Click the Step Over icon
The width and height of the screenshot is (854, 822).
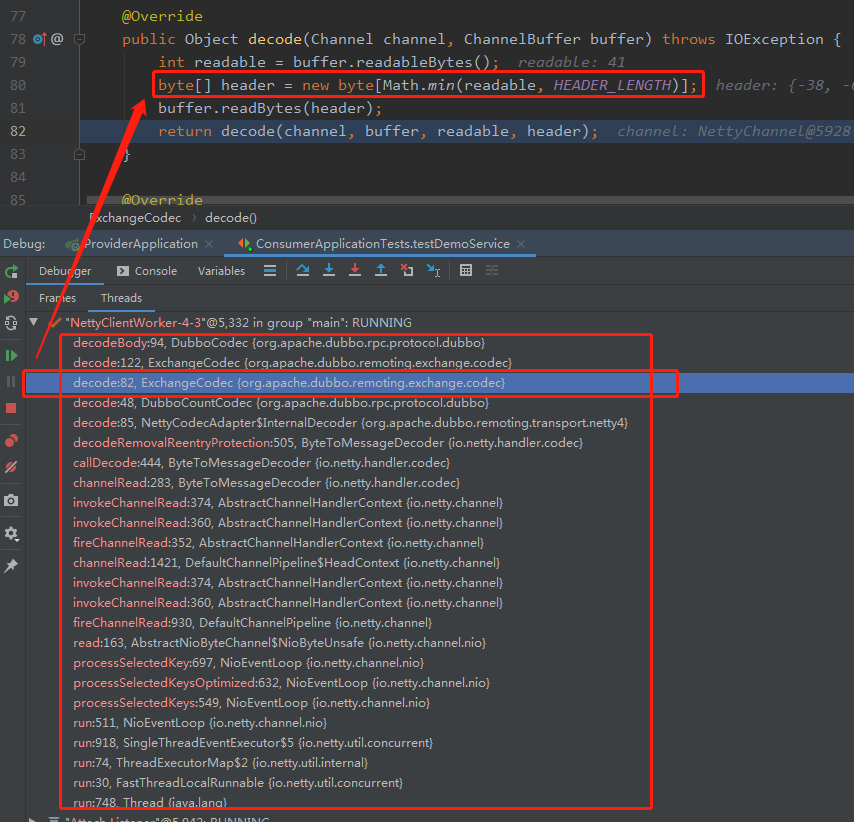click(303, 271)
